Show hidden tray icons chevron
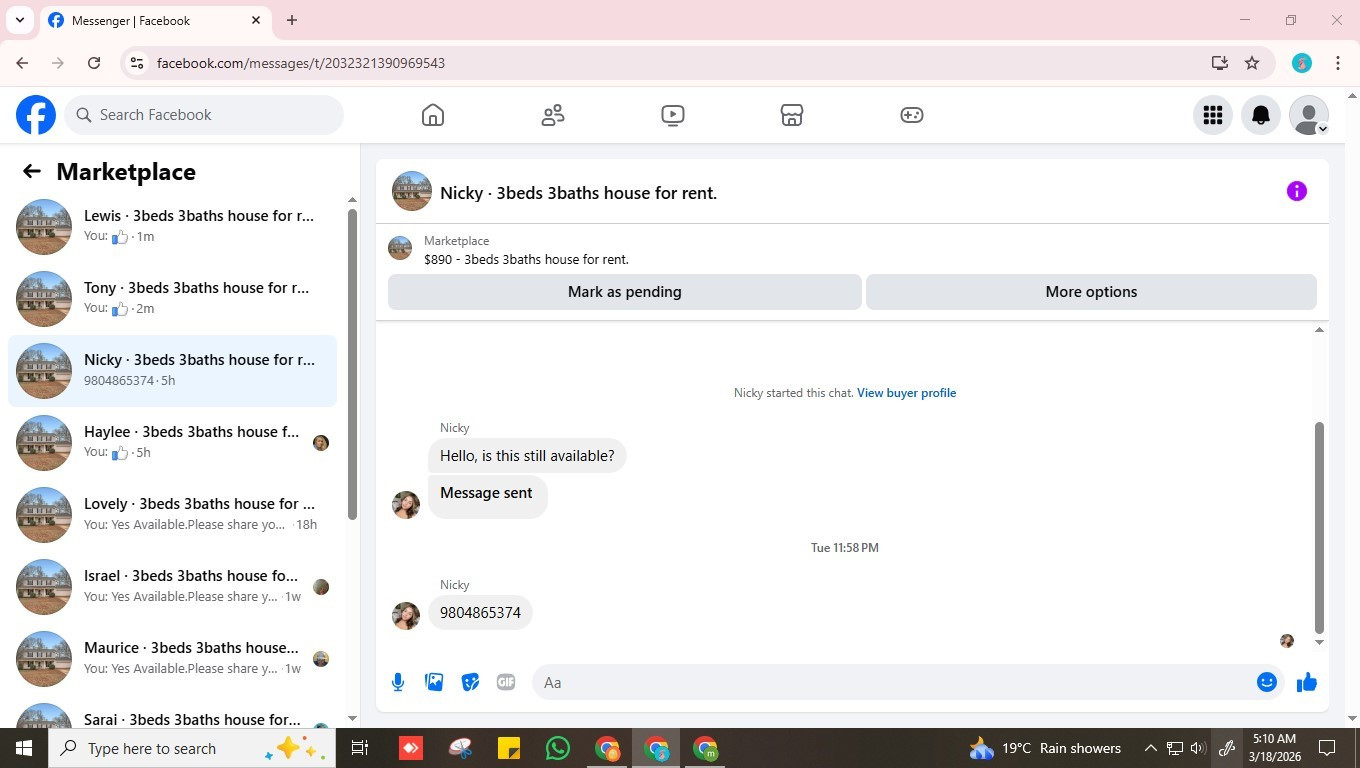 pos(1150,748)
